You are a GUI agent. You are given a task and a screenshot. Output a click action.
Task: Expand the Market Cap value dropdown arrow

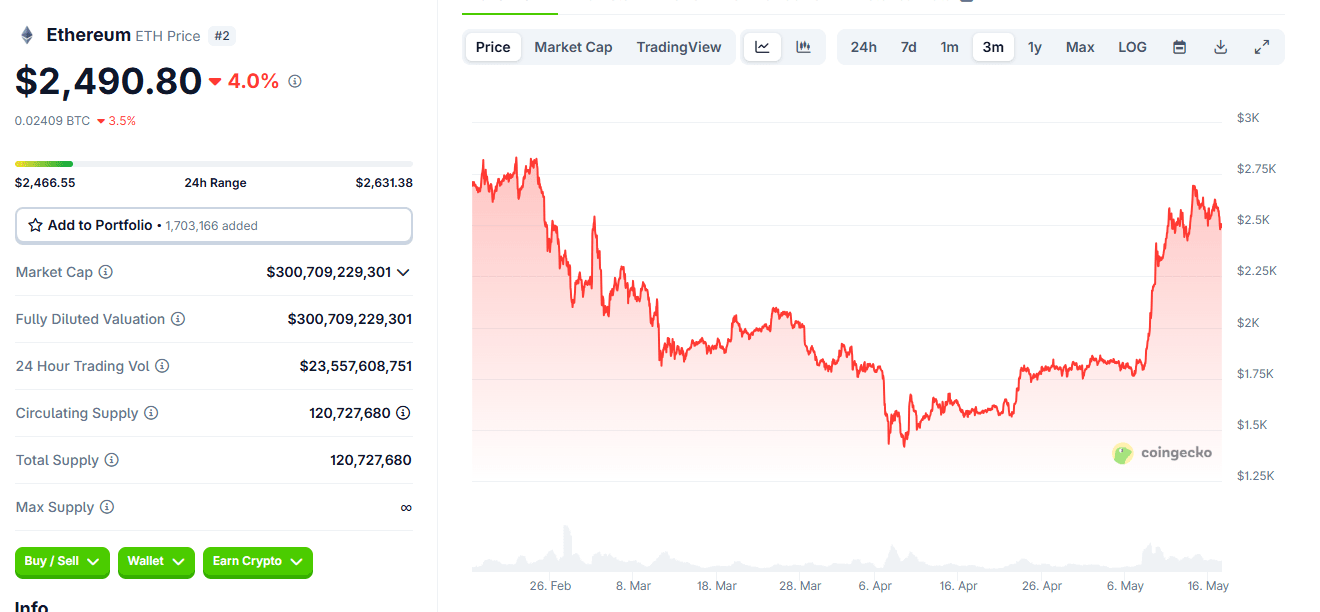pos(404,272)
